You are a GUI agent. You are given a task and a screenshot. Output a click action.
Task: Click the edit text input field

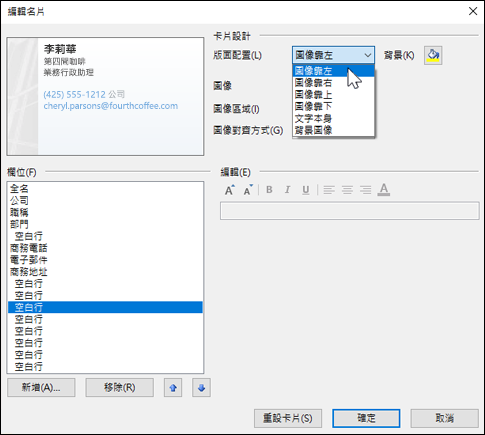(350, 211)
